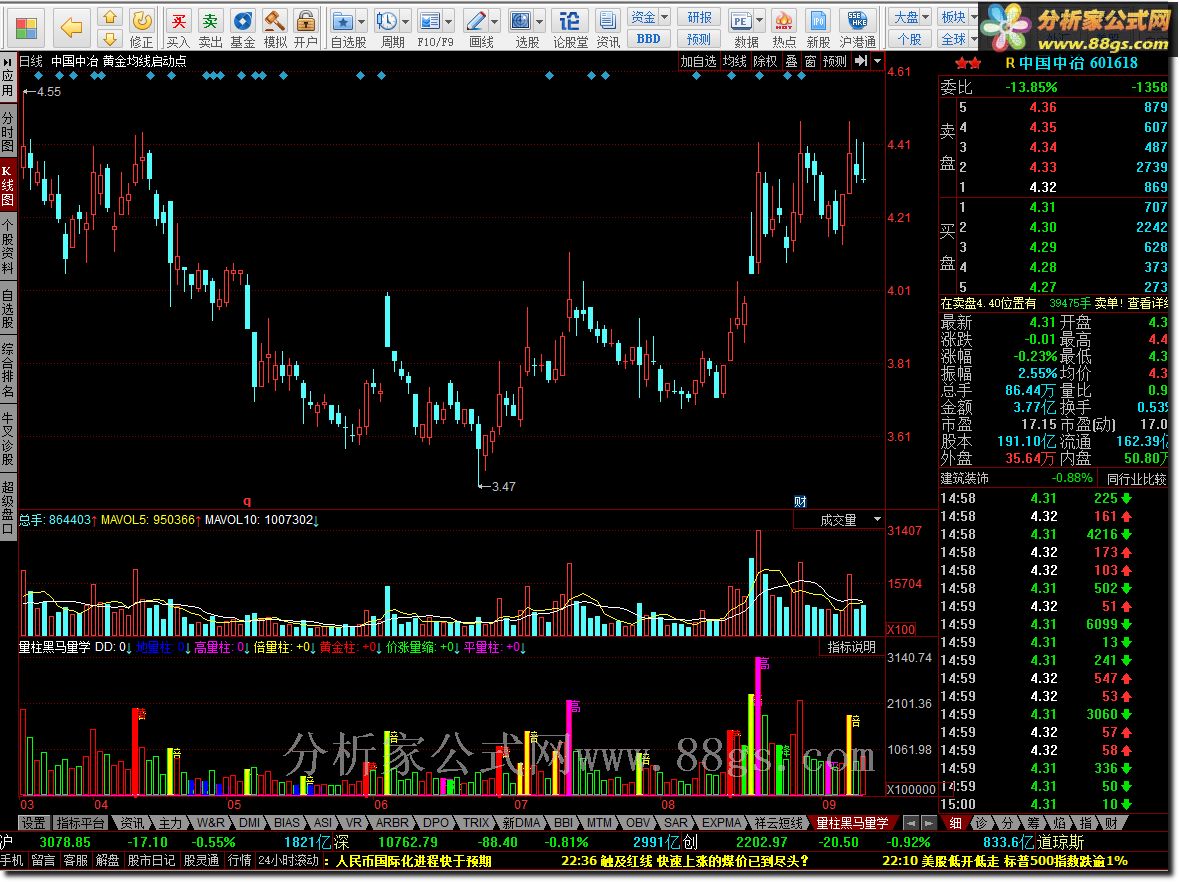Click the 同行业比较 link
1180x882 pixels.
pyautogui.click(x=1136, y=479)
